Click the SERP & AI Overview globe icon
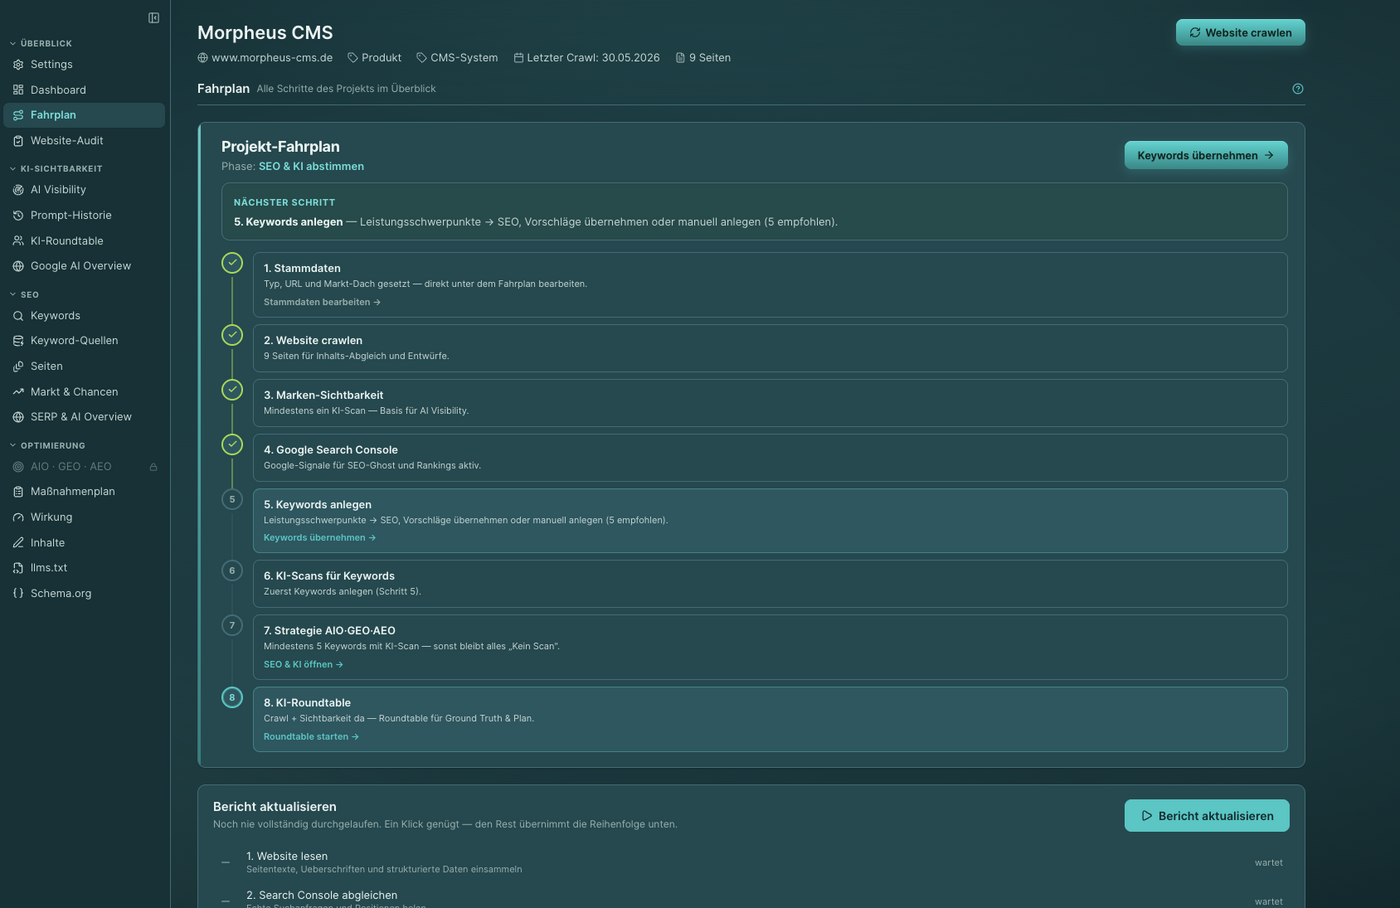1400x908 pixels. (x=18, y=417)
